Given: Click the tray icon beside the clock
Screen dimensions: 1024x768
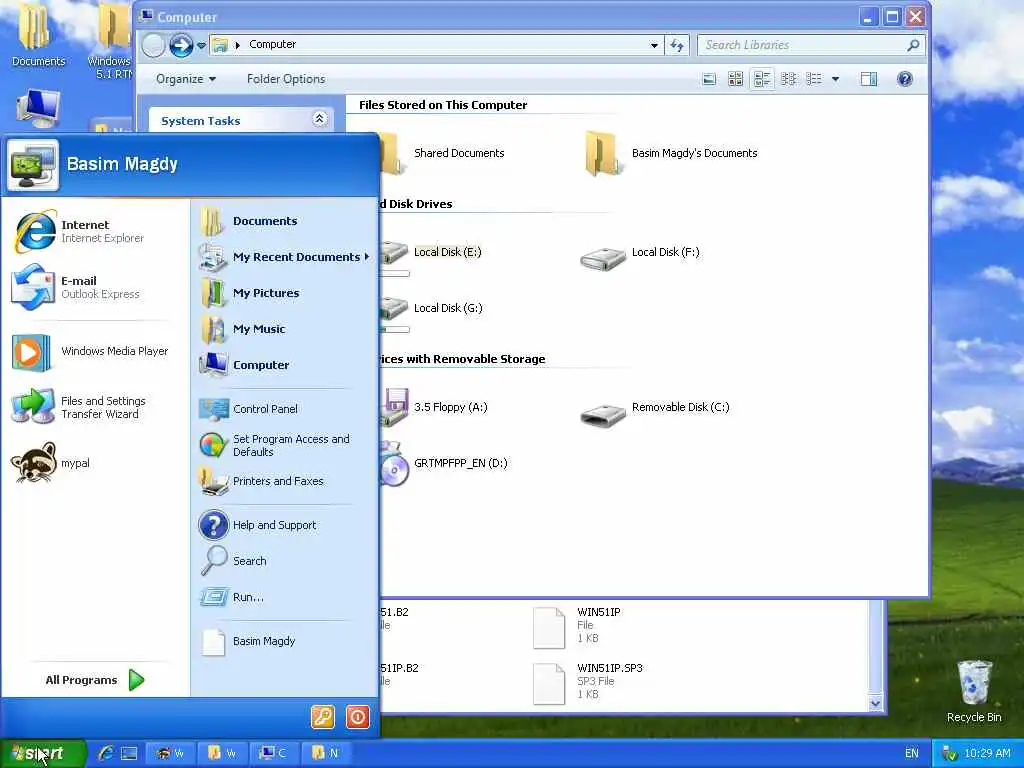Looking at the screenshot, I should [950, 754].
